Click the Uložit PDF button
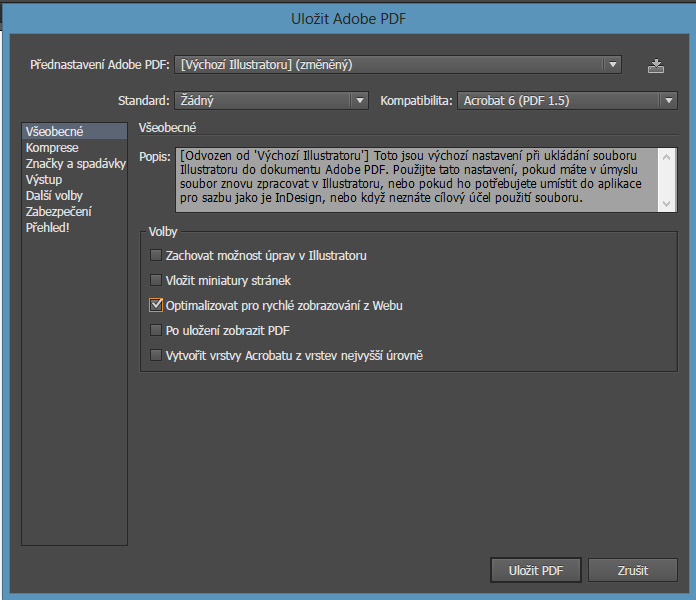Image resolution: width=696 pixels, height=600 pixels. click(x=536, y=570)
